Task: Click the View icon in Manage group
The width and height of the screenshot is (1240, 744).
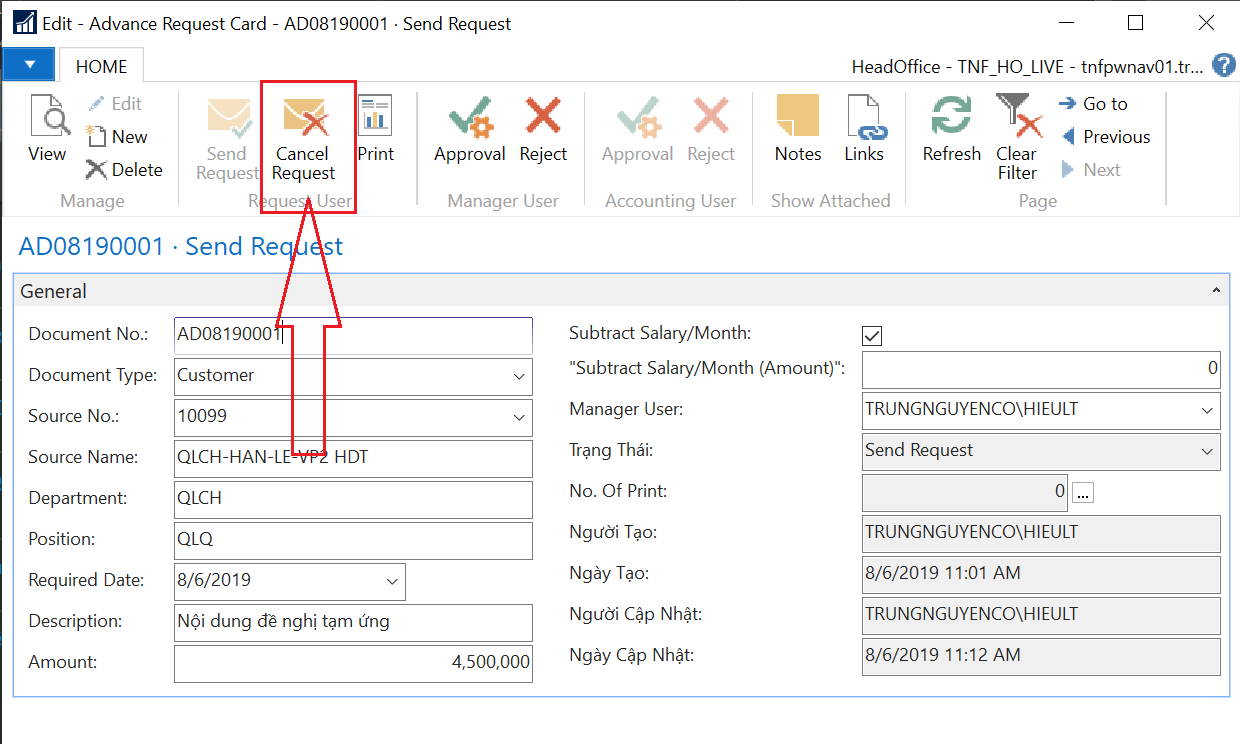Action: coord(47,116)
